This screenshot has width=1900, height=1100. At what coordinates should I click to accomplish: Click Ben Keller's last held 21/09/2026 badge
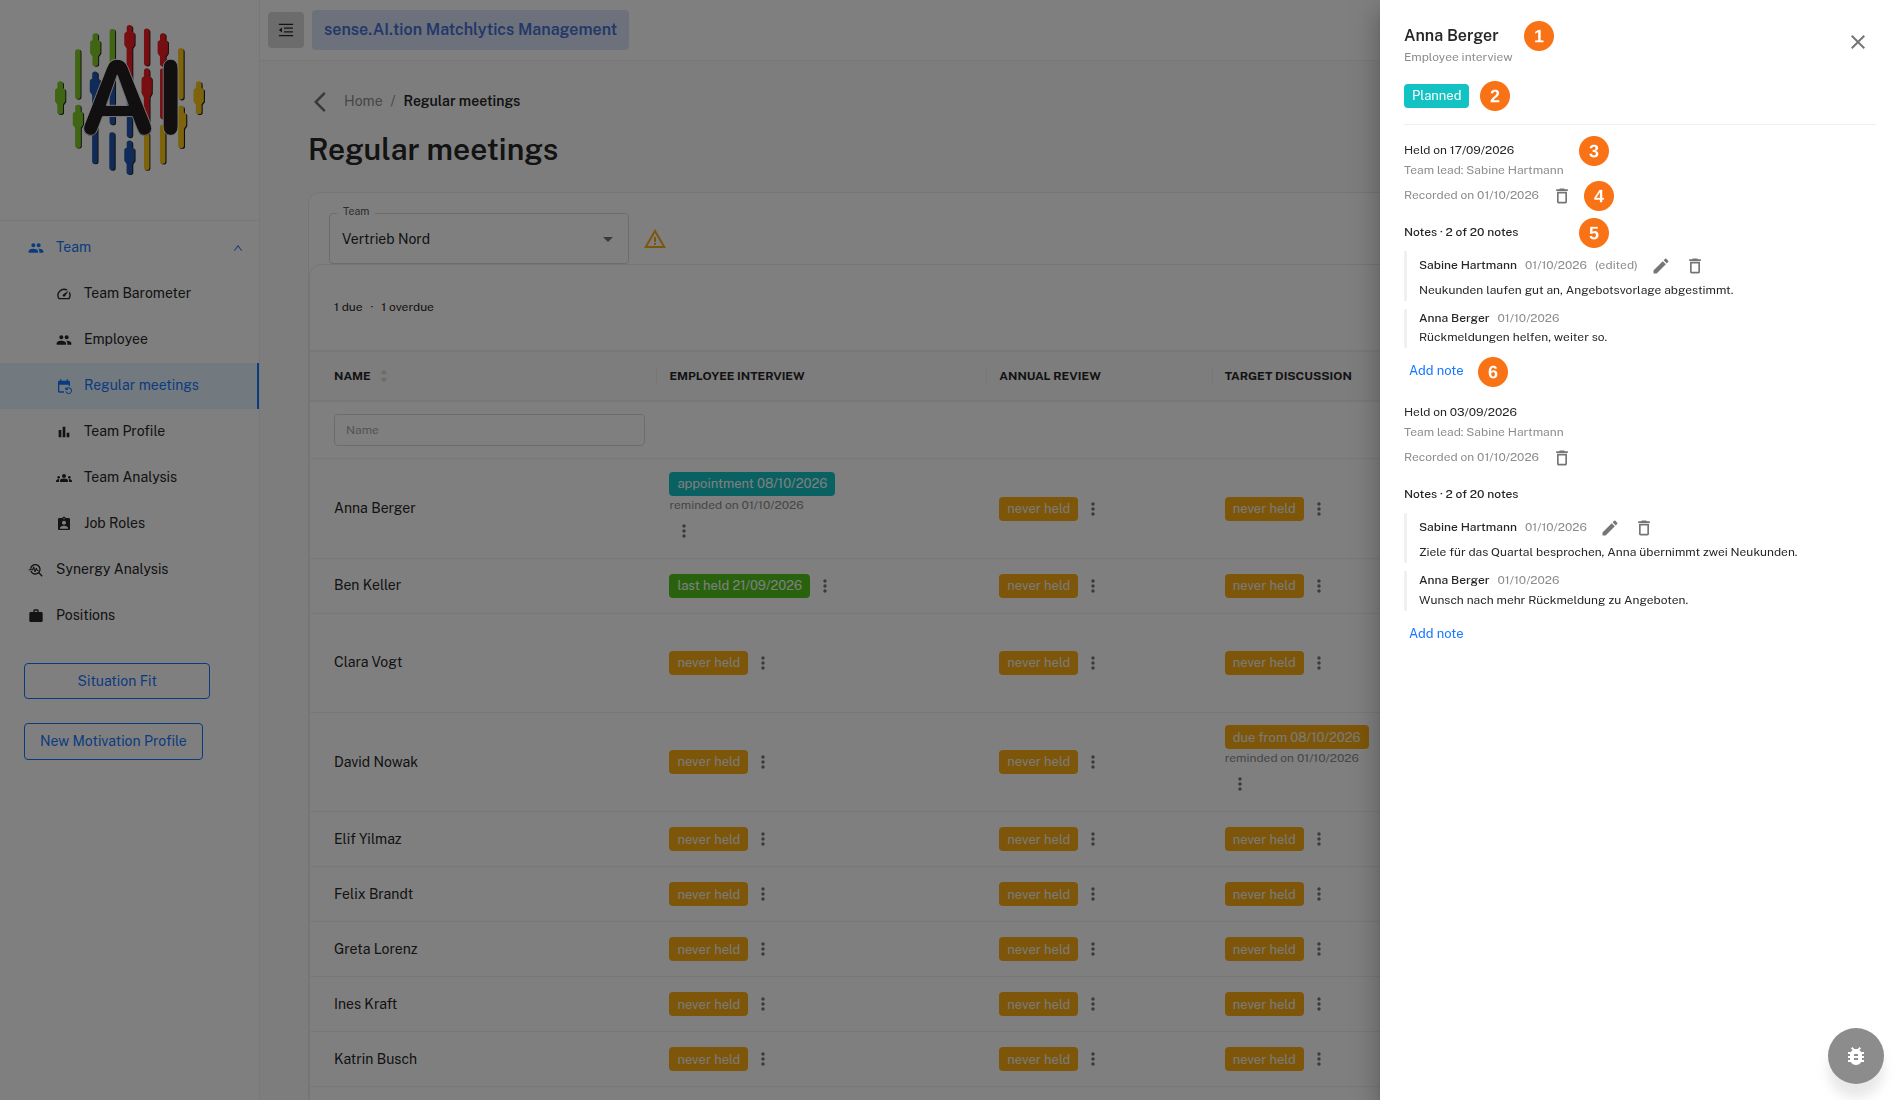739,586
